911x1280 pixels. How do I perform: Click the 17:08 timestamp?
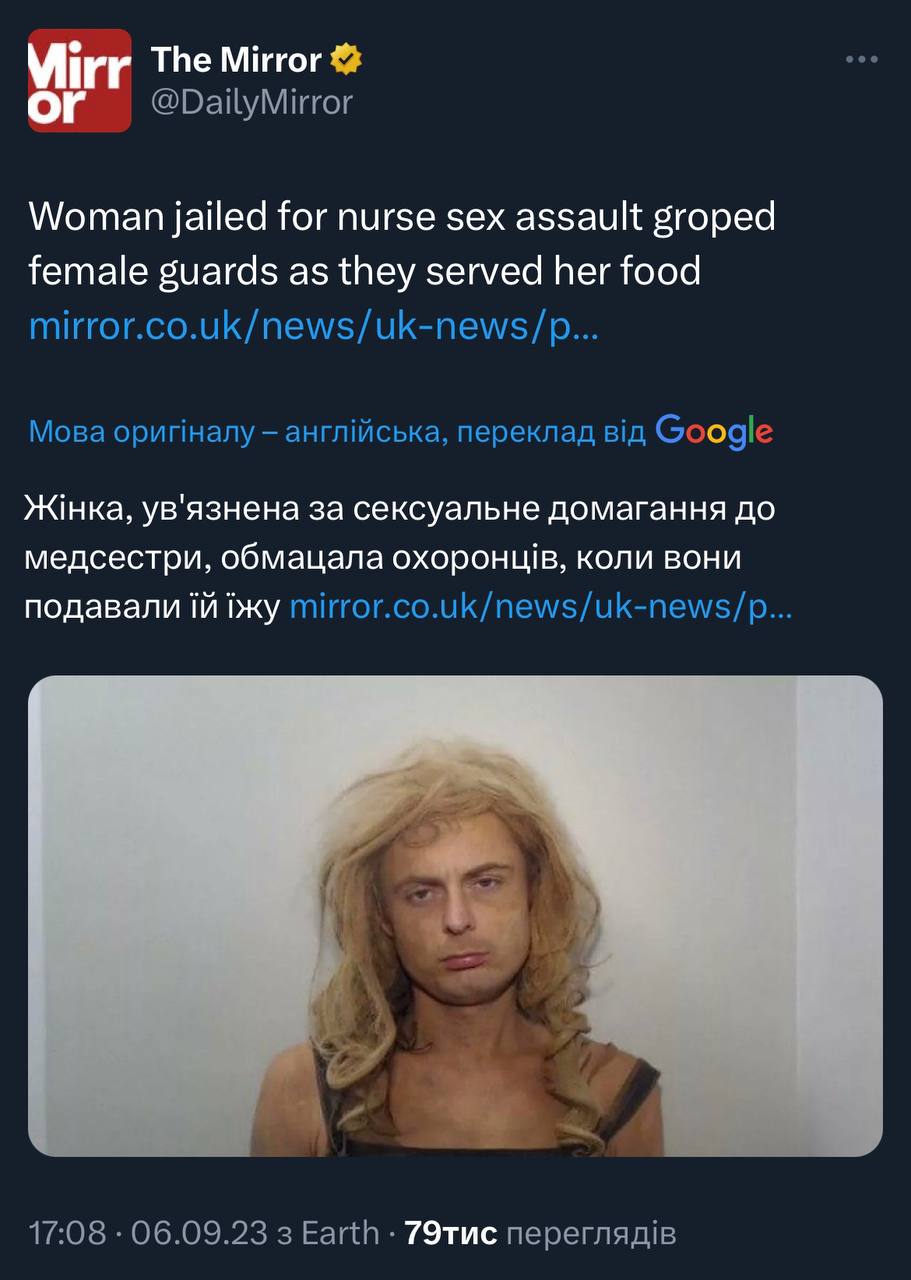pyautogui.click(x=68, y=1233)
